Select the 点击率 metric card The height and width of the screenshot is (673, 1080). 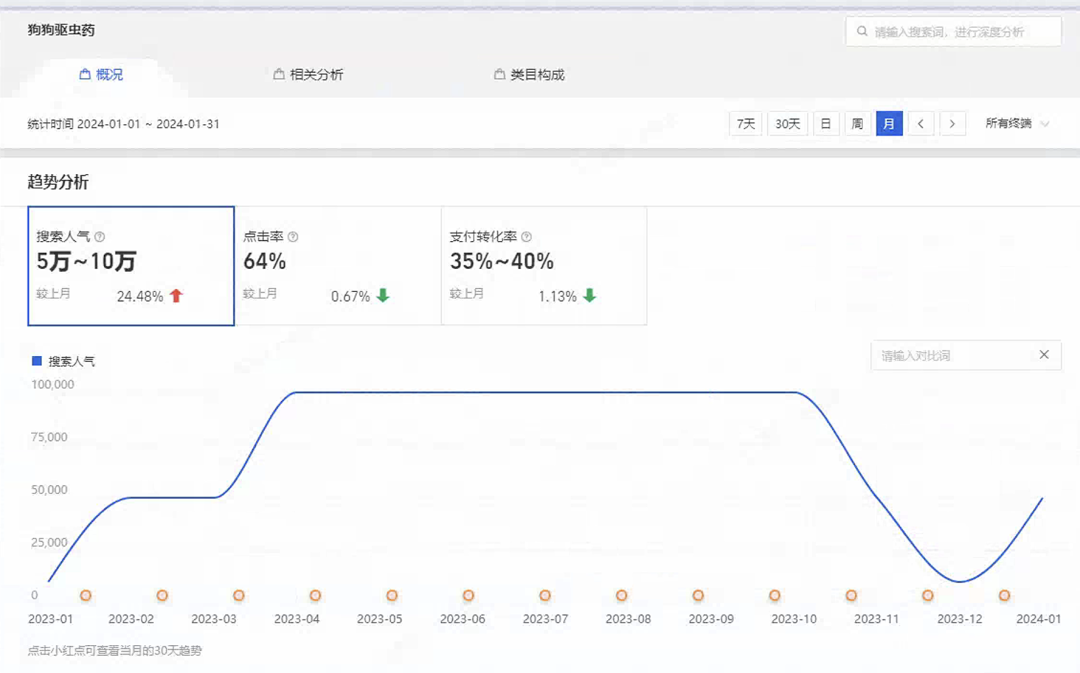tap(338, 266)
